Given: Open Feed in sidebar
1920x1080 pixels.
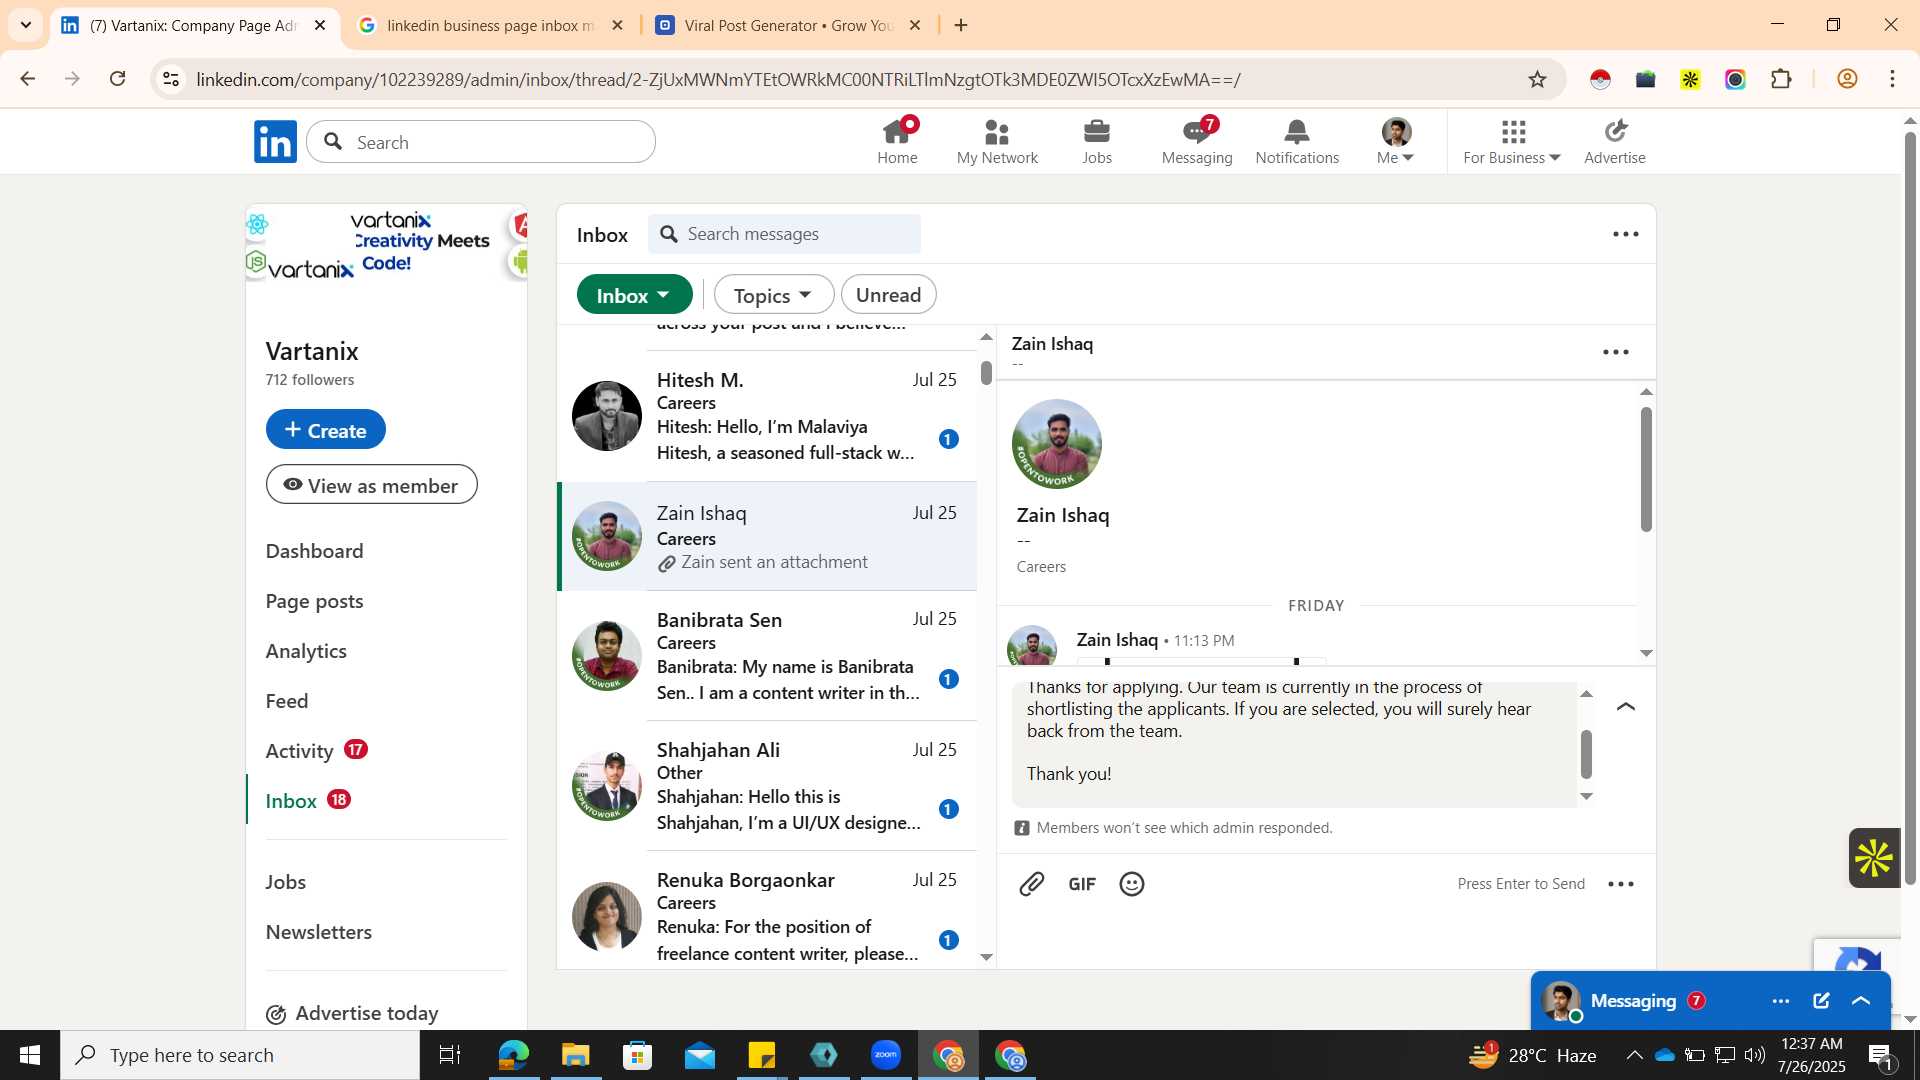Looking at the screenshot, I should [287, 701].
